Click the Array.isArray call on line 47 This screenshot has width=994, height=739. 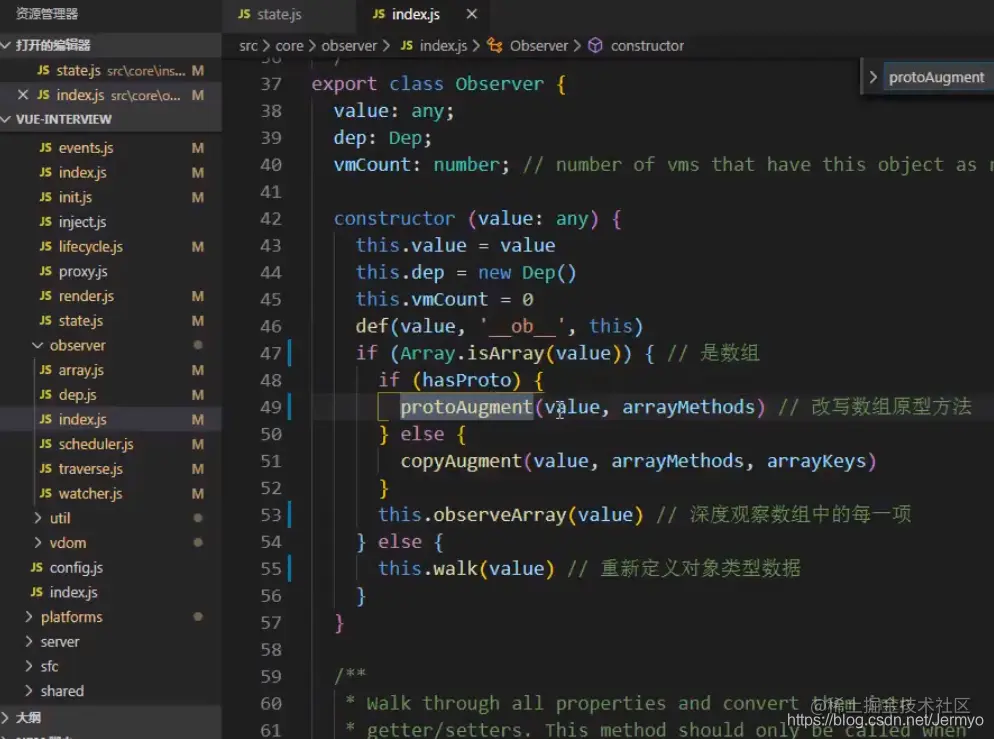(472, 353)
